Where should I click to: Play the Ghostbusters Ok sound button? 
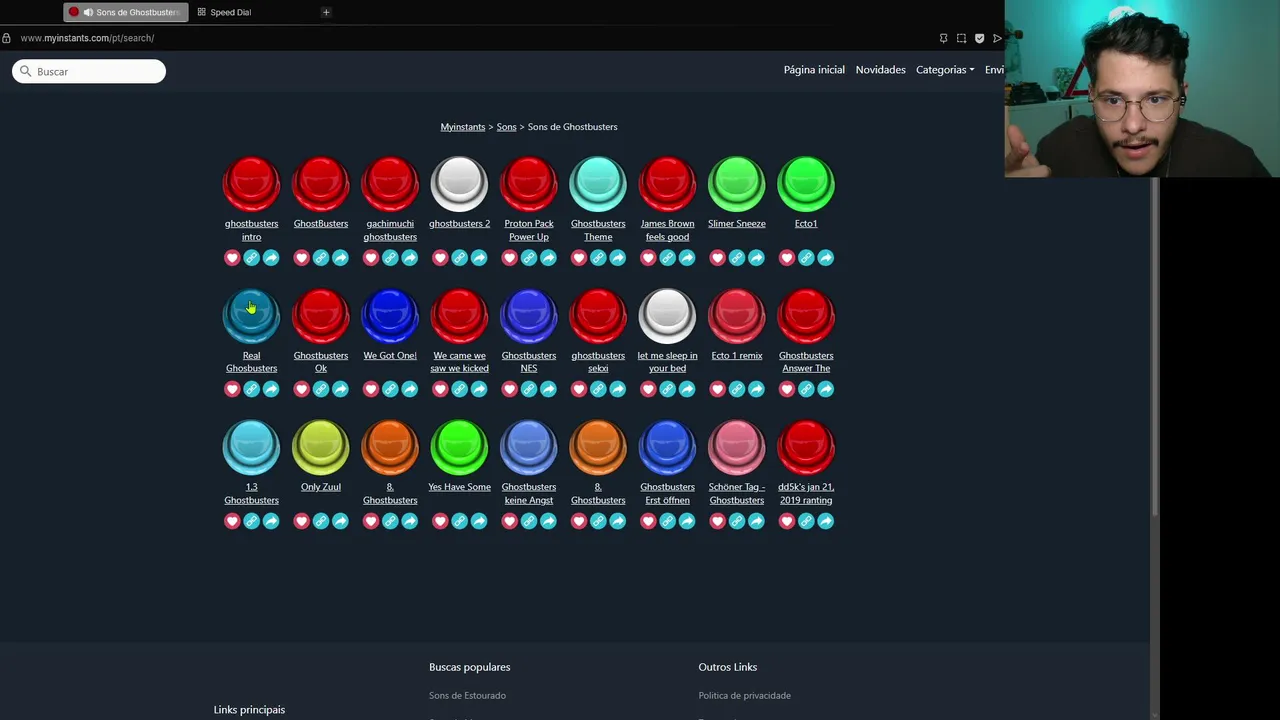(321, 316)
